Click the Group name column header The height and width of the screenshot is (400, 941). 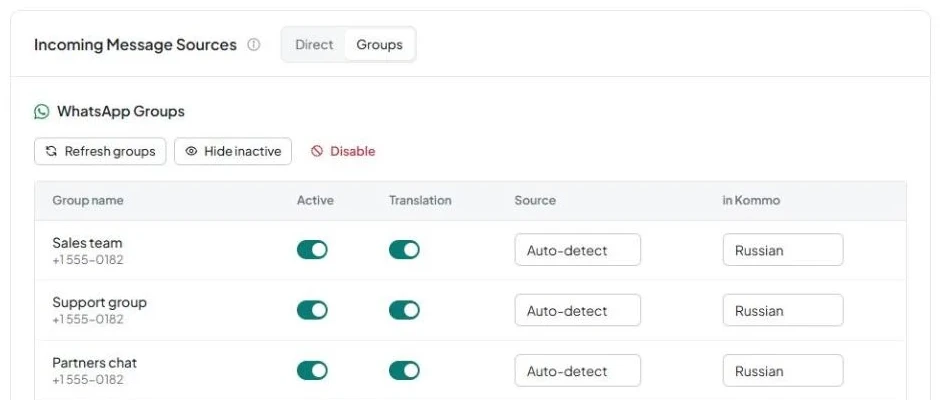coord(88,200)
